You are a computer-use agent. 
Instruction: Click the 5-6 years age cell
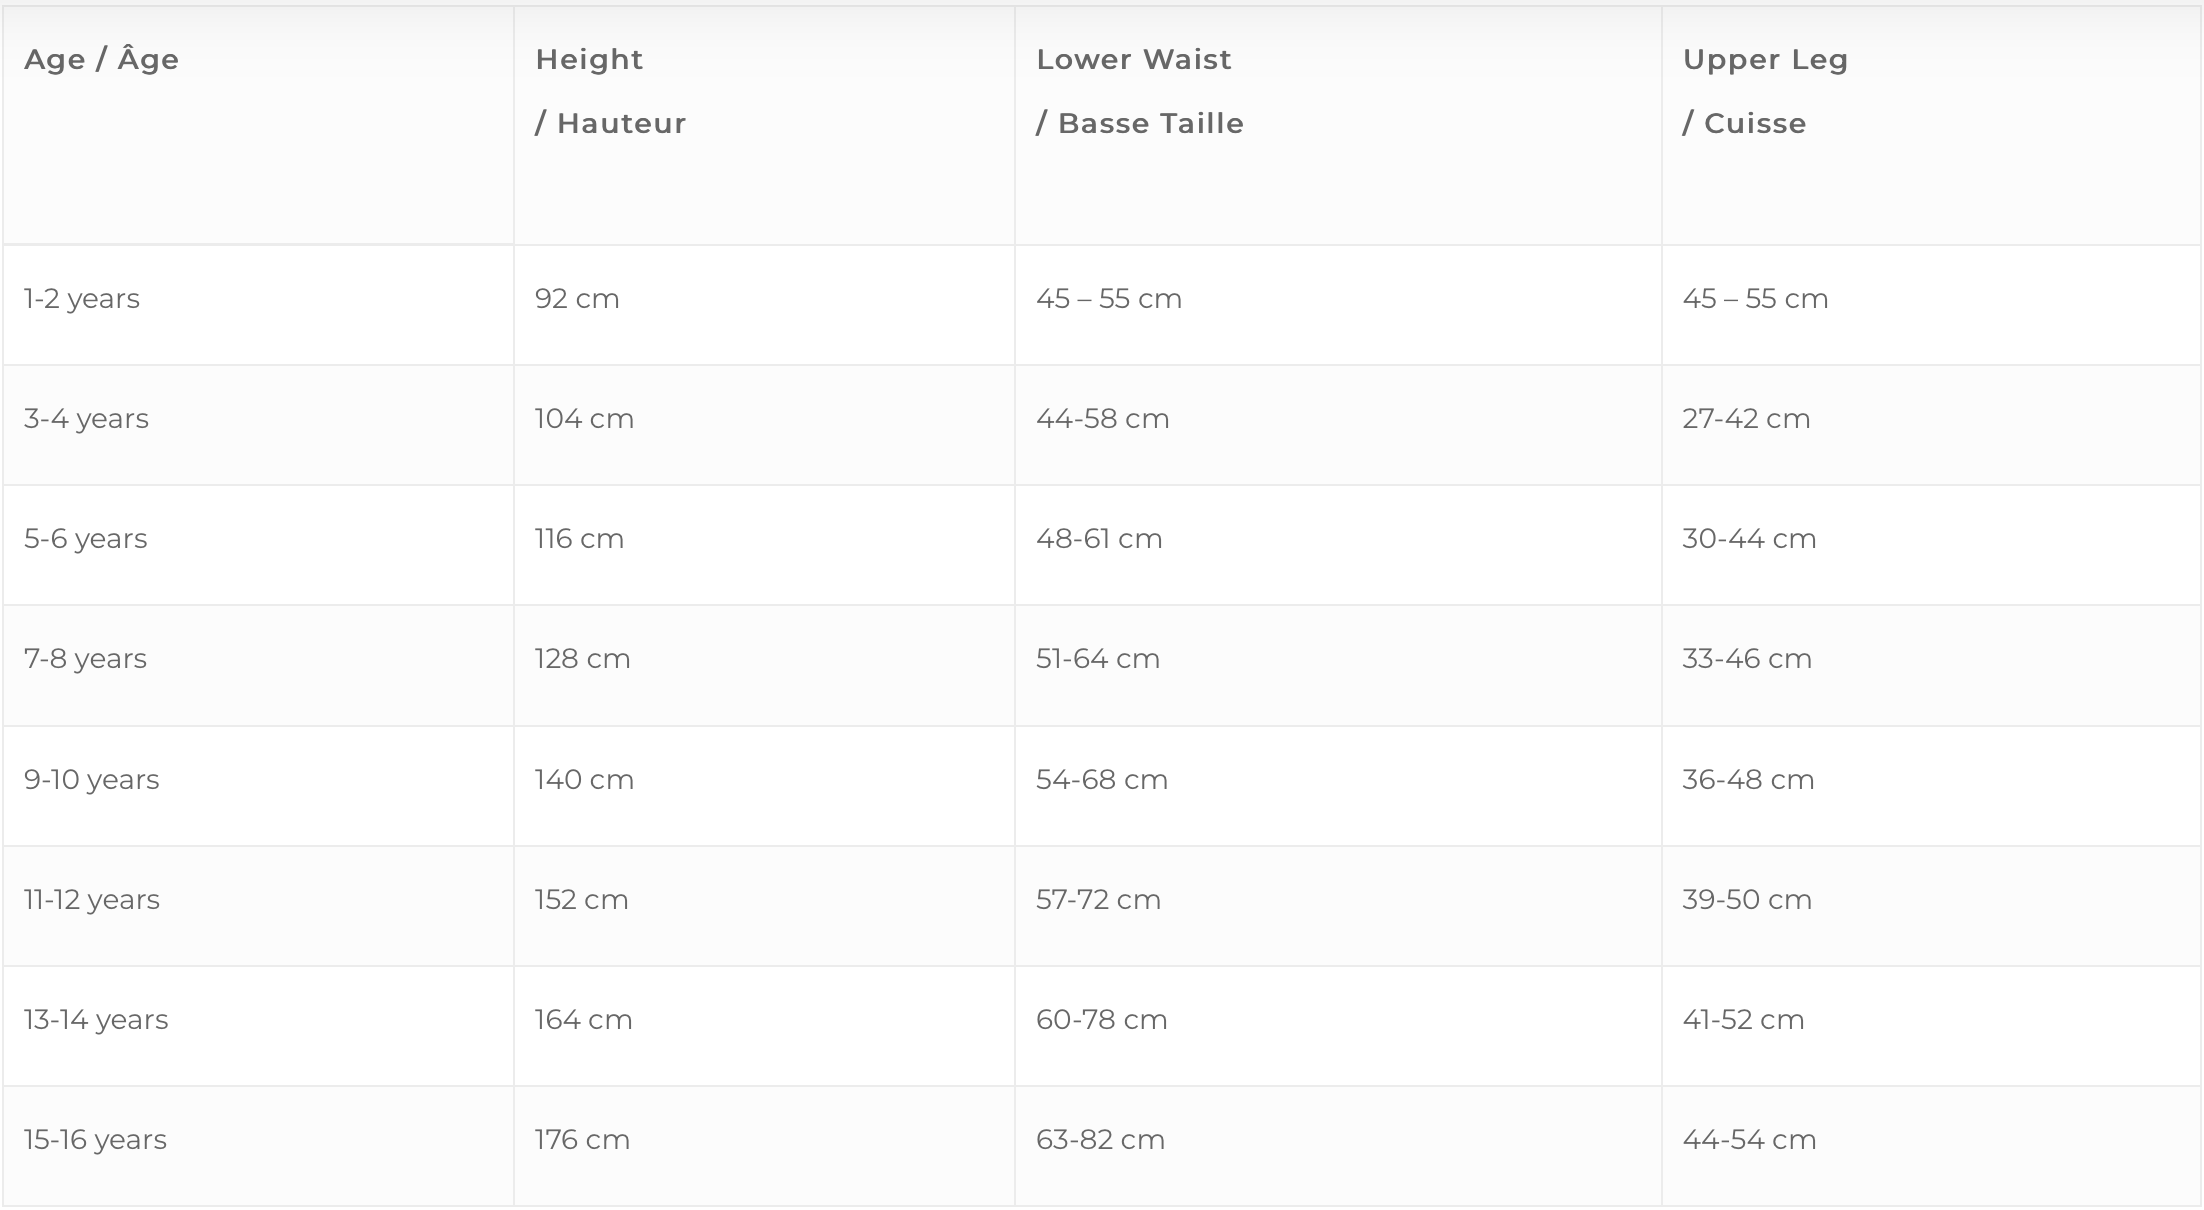click(x=85, y=539)
